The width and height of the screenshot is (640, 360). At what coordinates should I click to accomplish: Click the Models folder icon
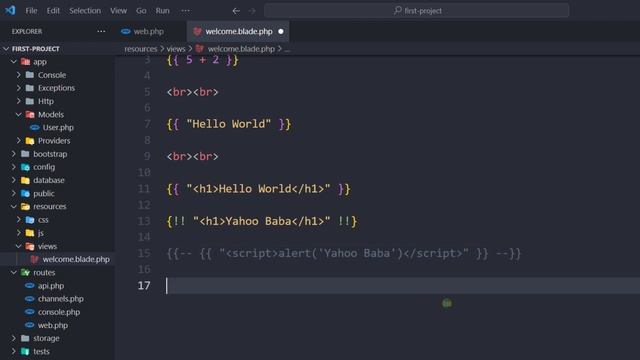click(30, 115)
